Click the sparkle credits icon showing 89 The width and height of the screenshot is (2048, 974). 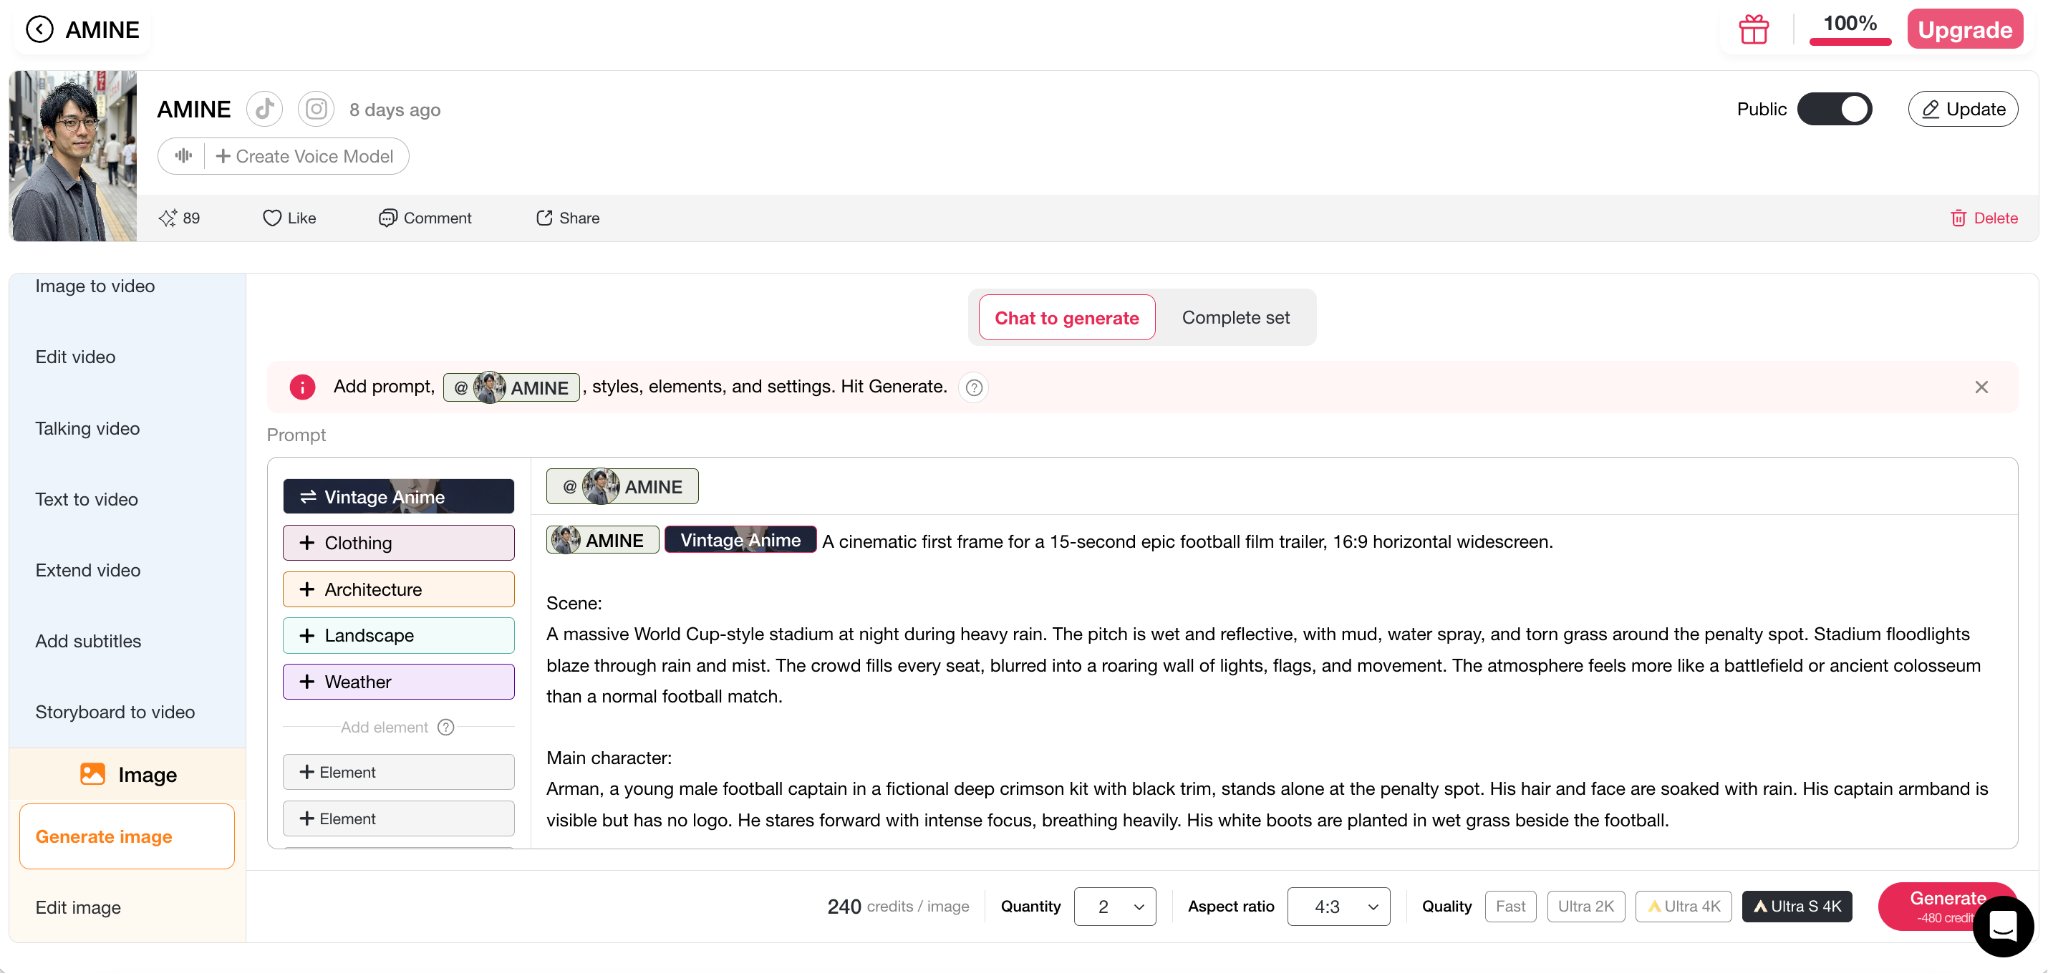coord(168,218)
